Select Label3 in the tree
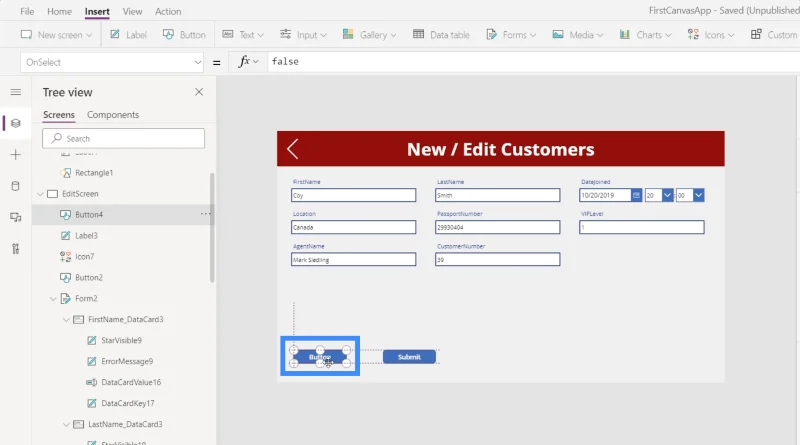The image size is (800, 445). pos(86,236)
